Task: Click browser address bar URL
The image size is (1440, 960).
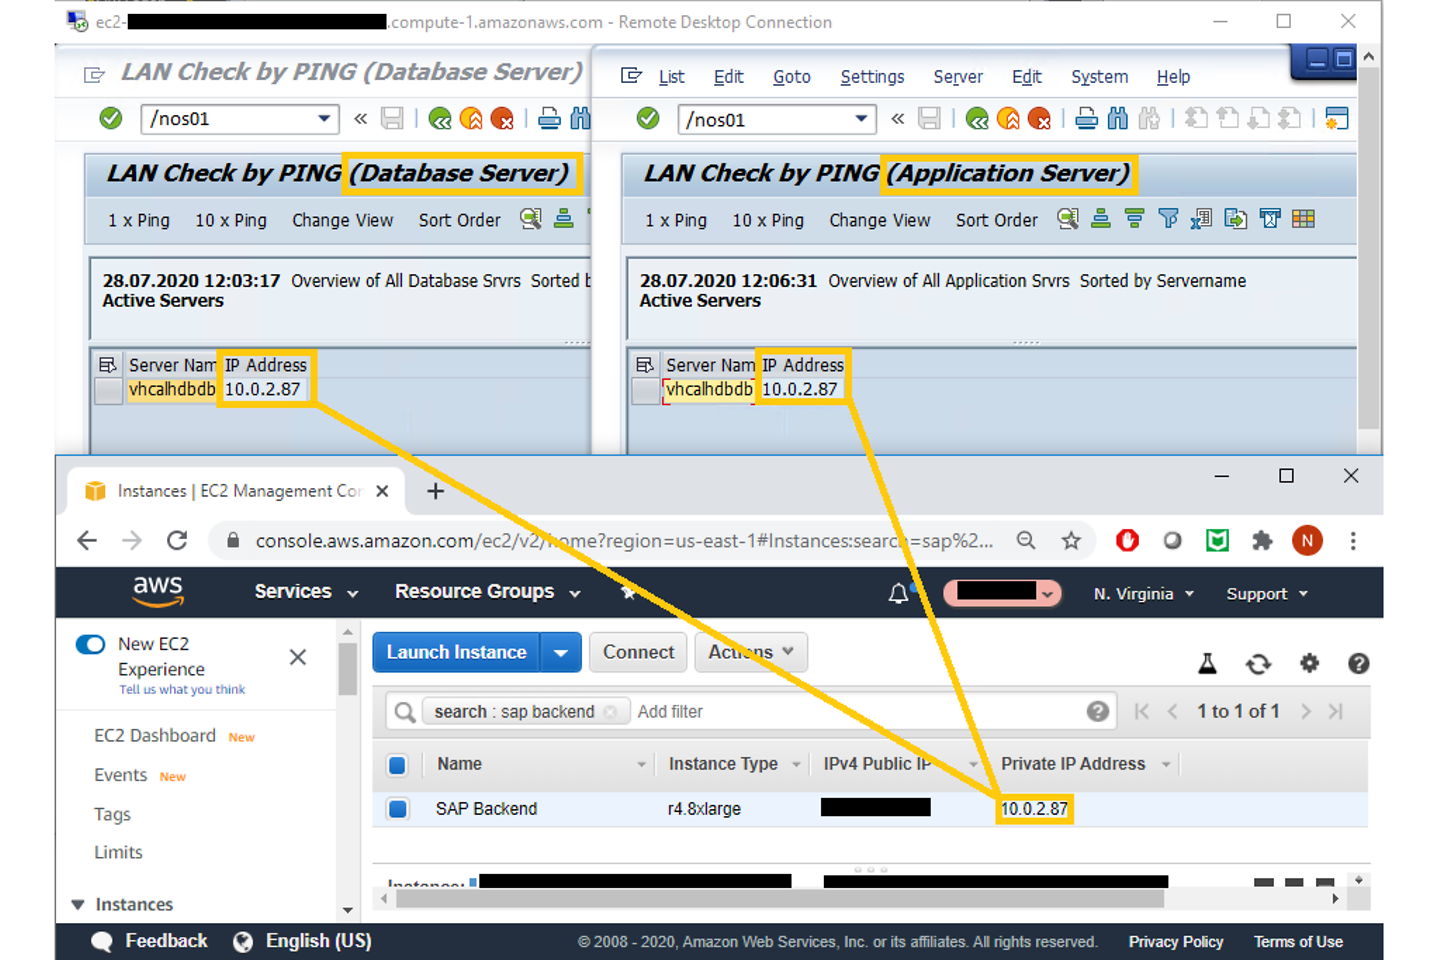Action: 624,541
